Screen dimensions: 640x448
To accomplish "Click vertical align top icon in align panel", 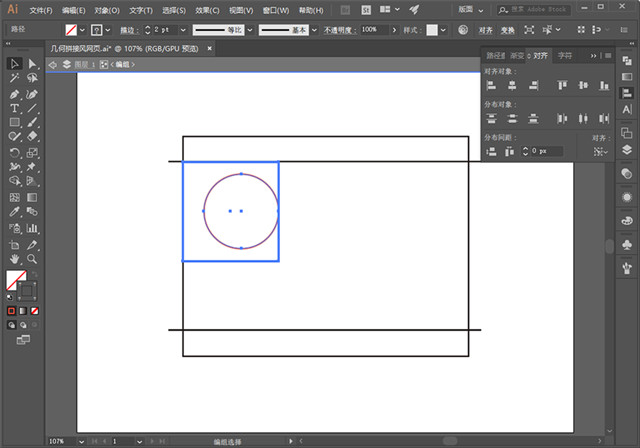I will tap(562, 86).
